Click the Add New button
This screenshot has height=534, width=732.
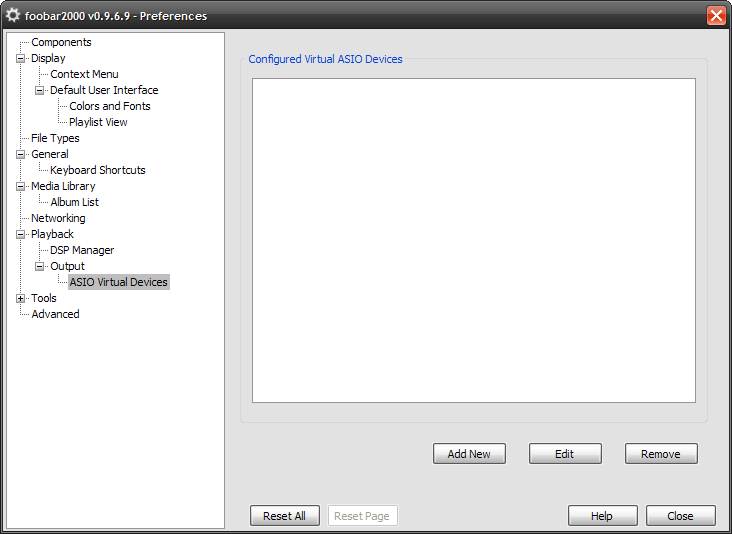tap(469, 454)
